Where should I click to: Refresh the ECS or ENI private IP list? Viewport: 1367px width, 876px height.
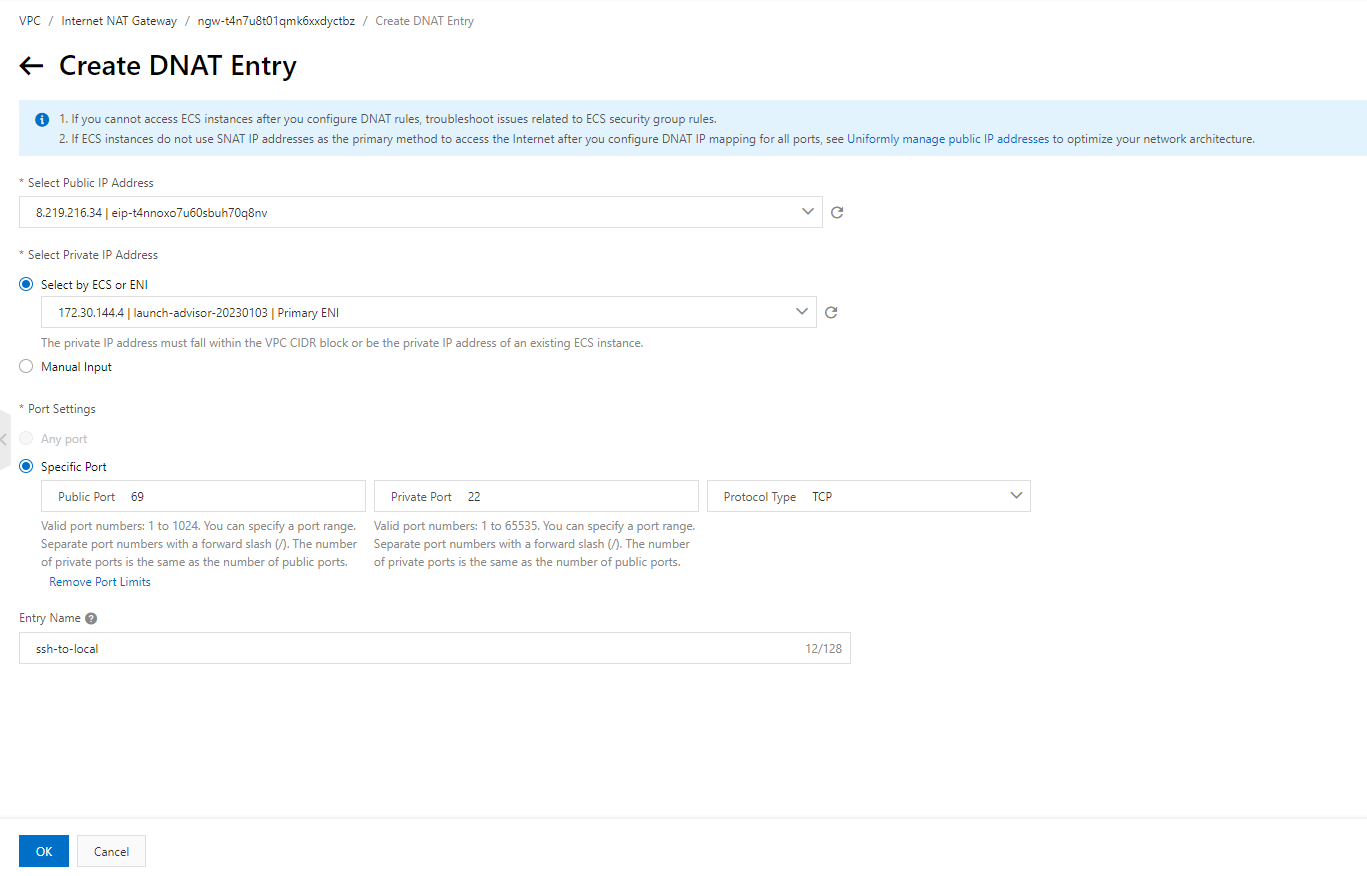830,312
